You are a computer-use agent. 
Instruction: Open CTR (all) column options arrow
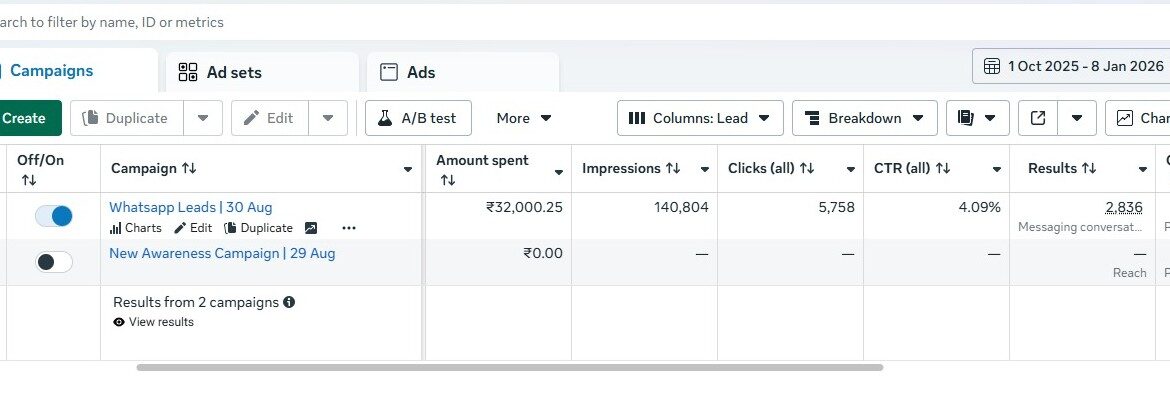(x=997, y=170)
